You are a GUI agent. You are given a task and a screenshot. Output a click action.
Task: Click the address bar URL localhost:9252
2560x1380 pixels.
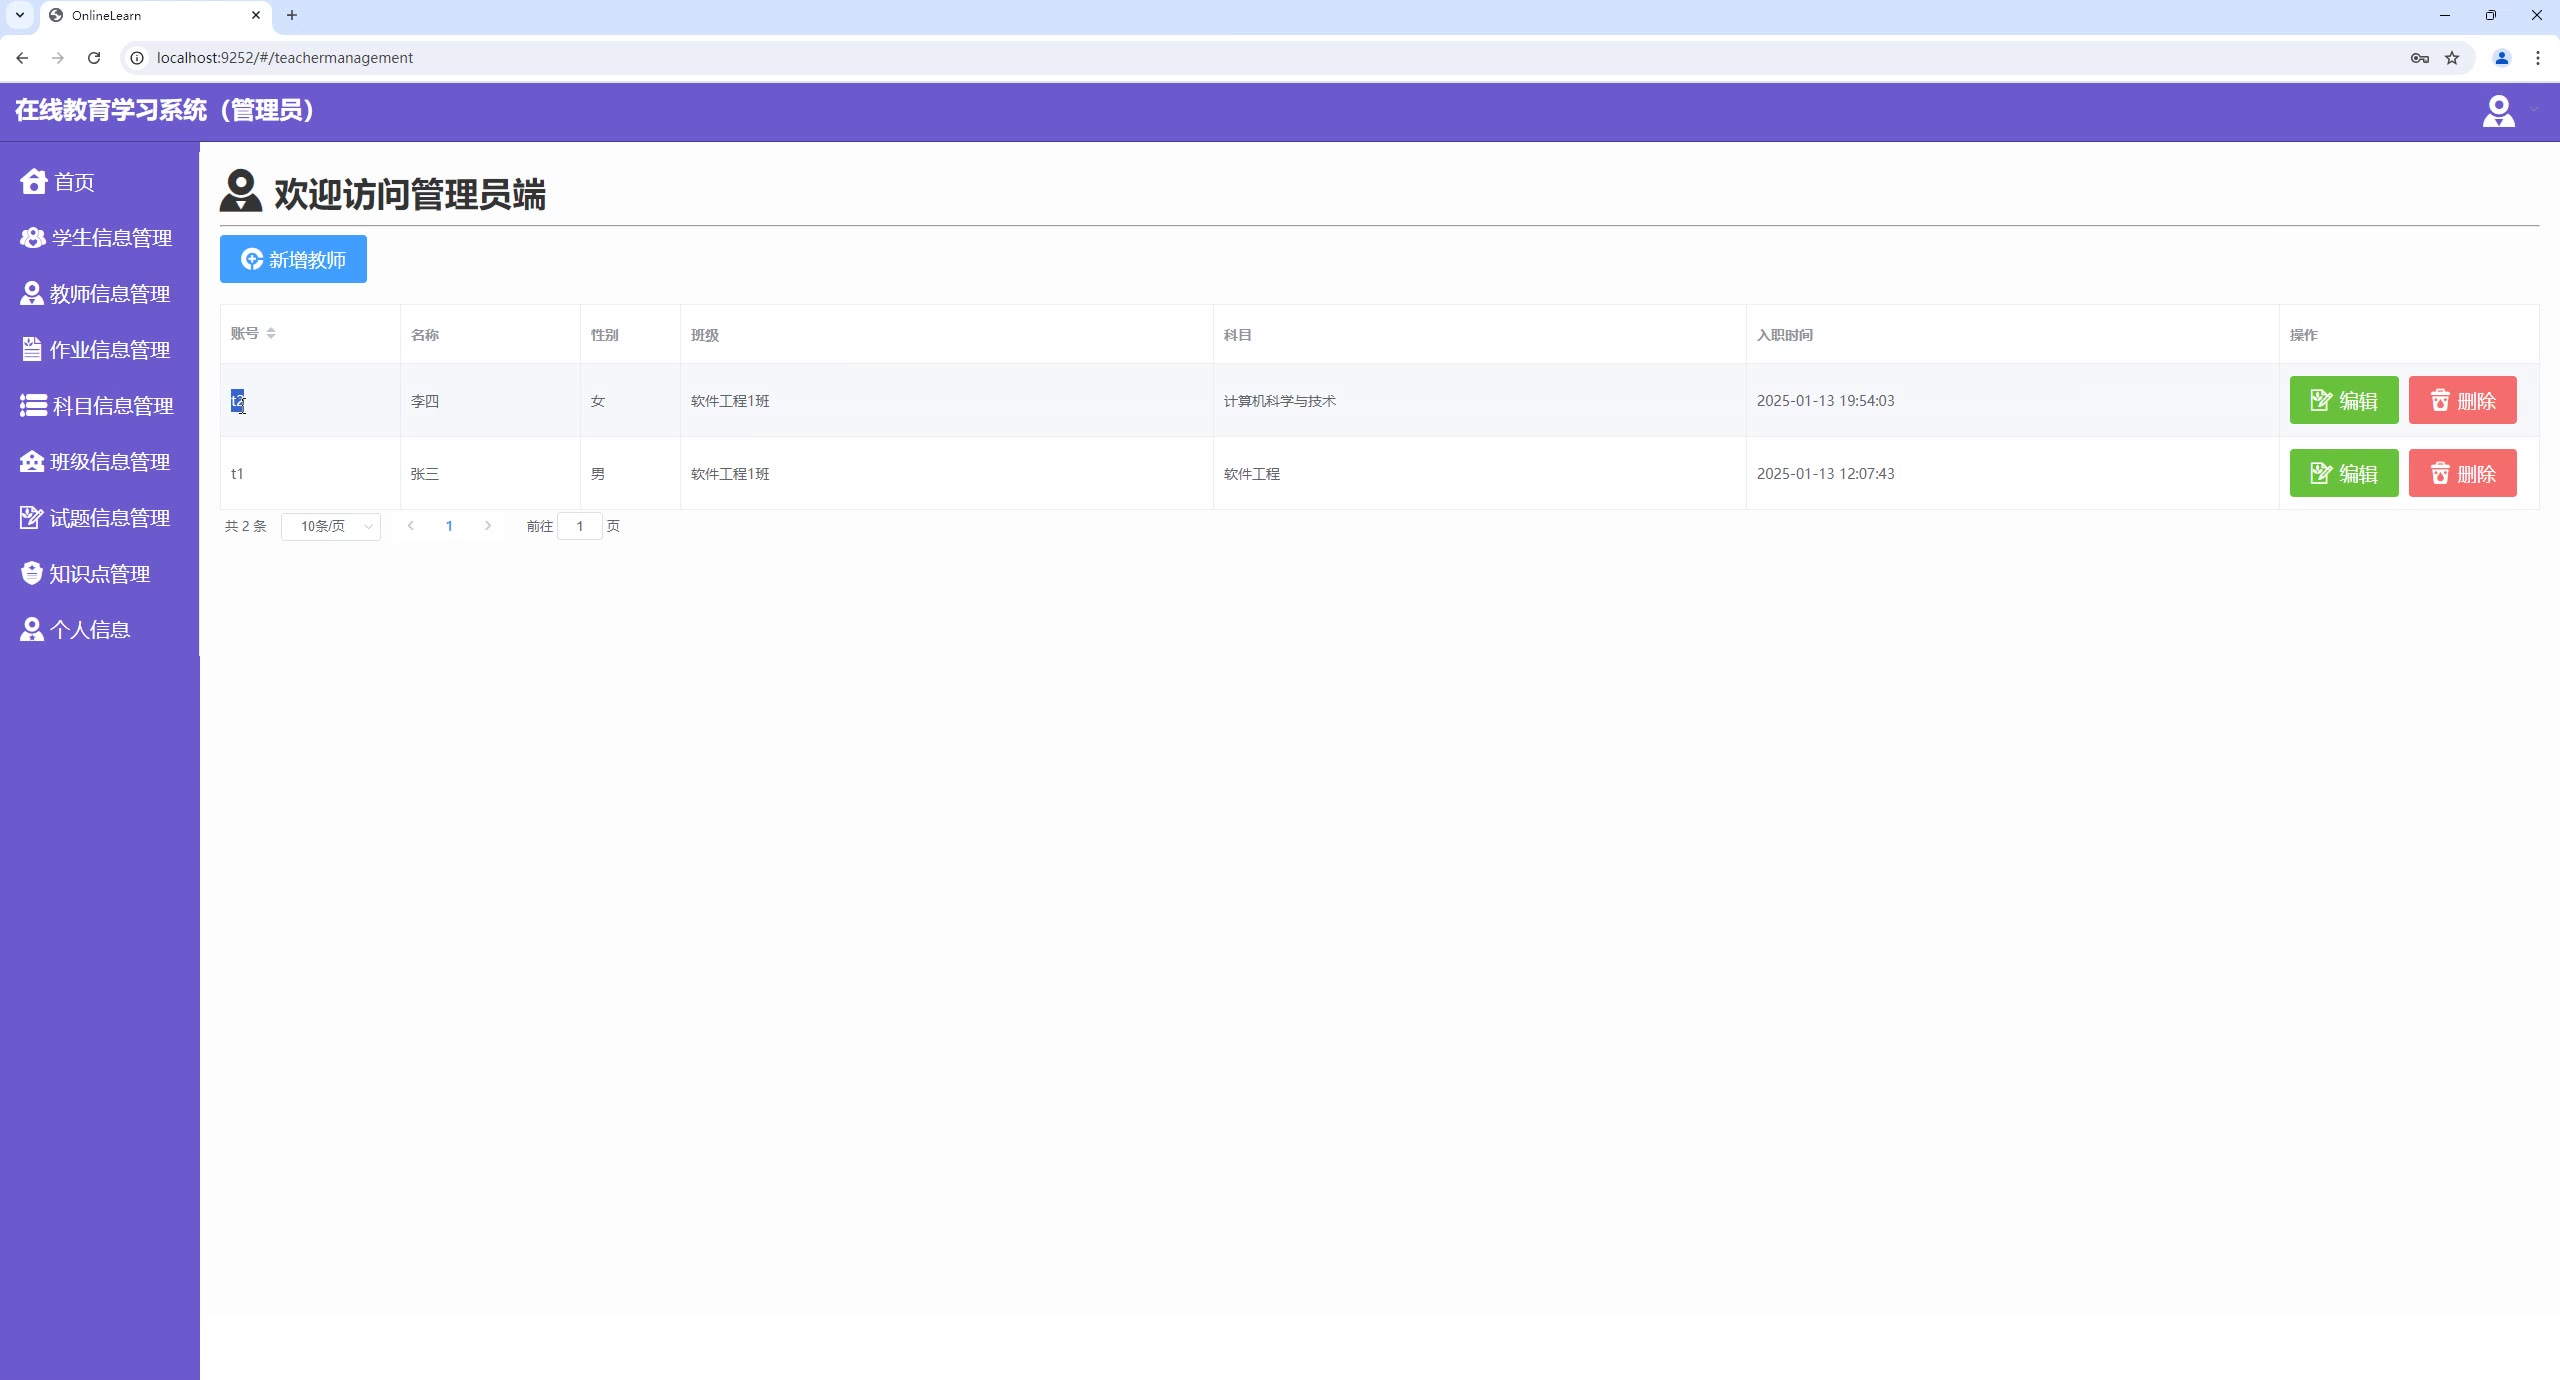click(285, 58)
